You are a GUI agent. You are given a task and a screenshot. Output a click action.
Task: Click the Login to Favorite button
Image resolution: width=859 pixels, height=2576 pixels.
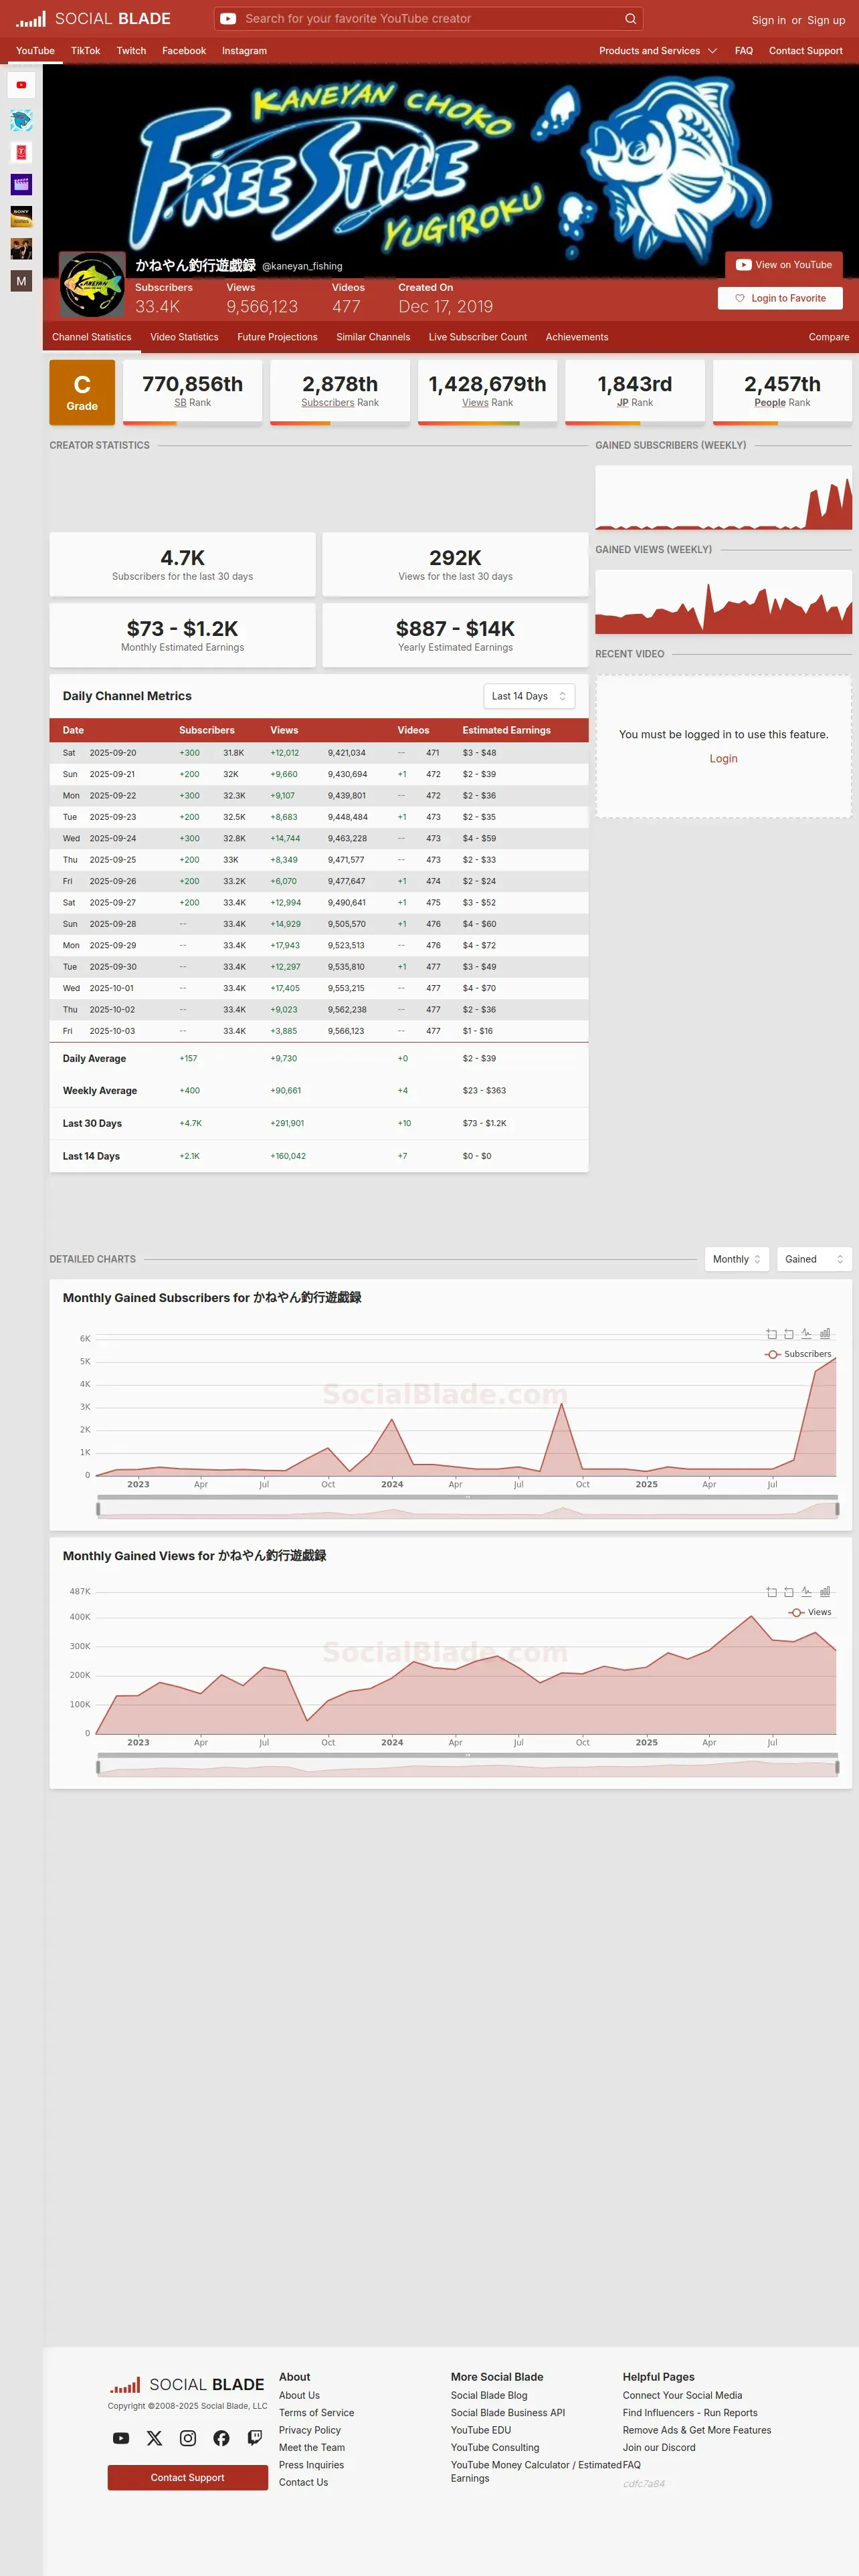780,298
